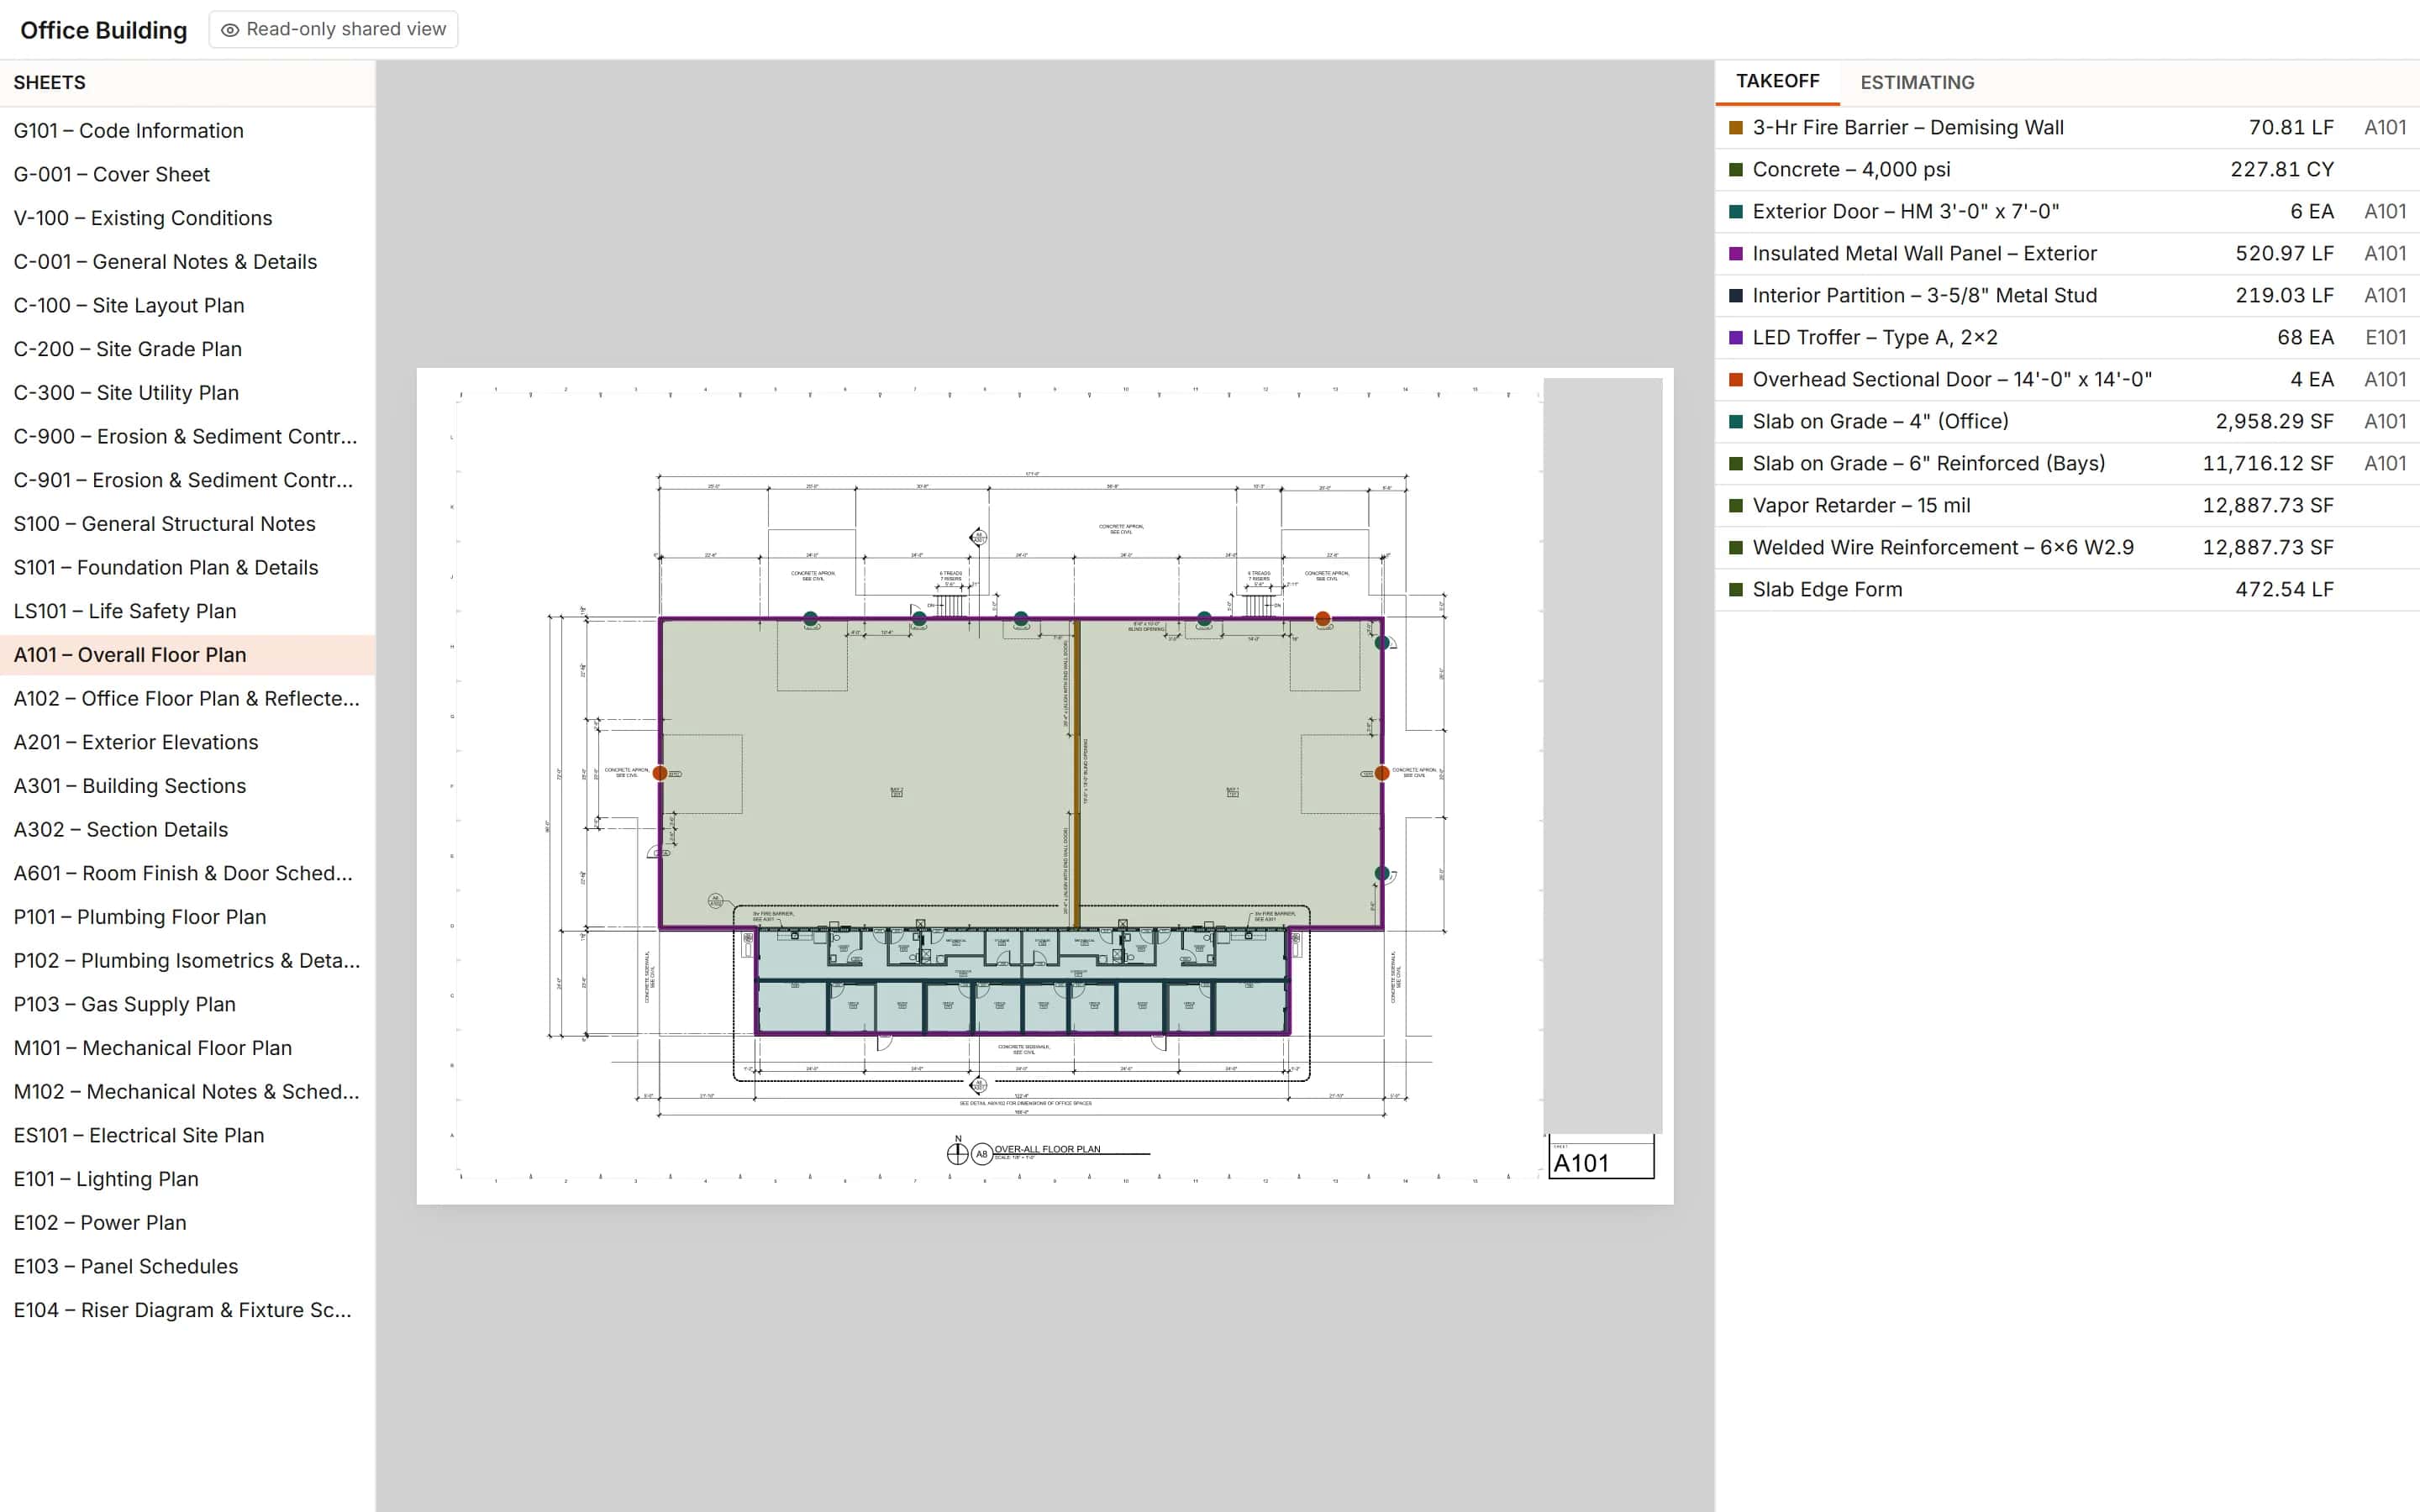2420x1512 pixels.
Task: Select sheet A101 – Overall Floor Plan
Action: [187, 655]
